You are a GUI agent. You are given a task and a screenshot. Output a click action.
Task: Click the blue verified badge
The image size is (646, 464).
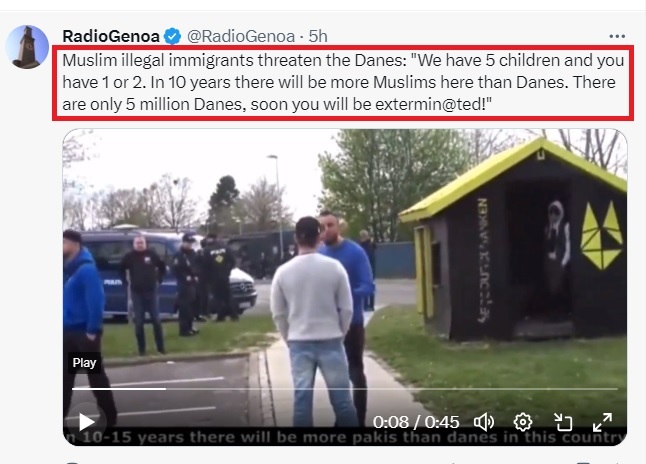pyautogui.click(x=172, y=36)
